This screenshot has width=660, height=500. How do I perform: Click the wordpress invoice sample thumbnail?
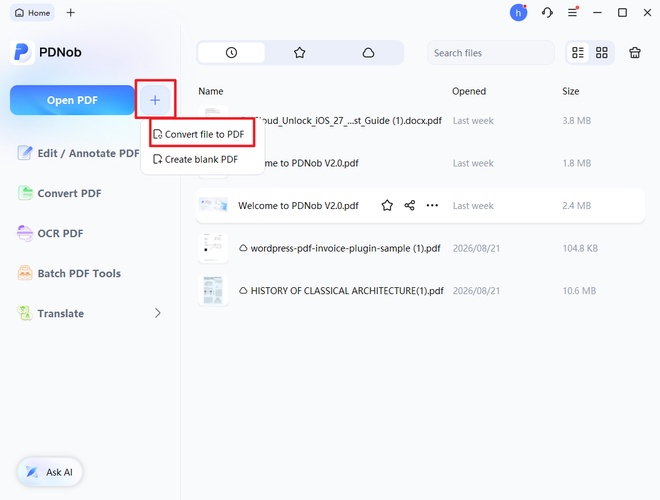pyautogui.click(x=213, y=248)
